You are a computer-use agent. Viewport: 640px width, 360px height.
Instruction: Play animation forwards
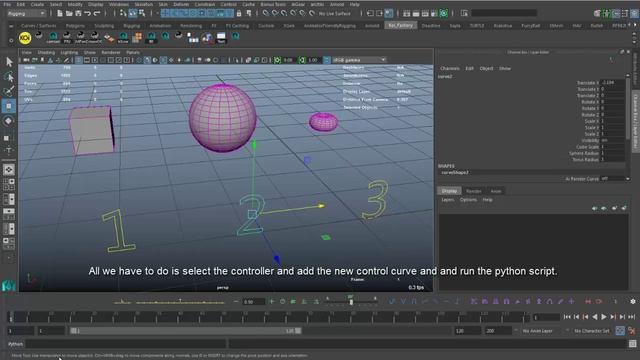coord(604,317)
